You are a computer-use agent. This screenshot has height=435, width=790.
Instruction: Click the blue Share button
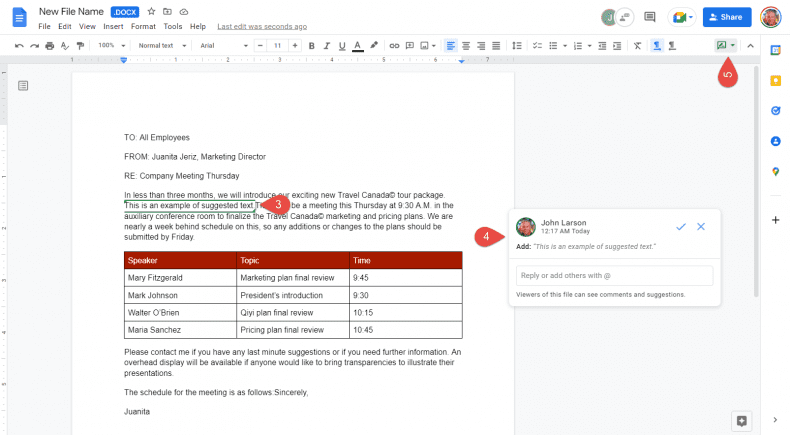(x=727, y=17)
